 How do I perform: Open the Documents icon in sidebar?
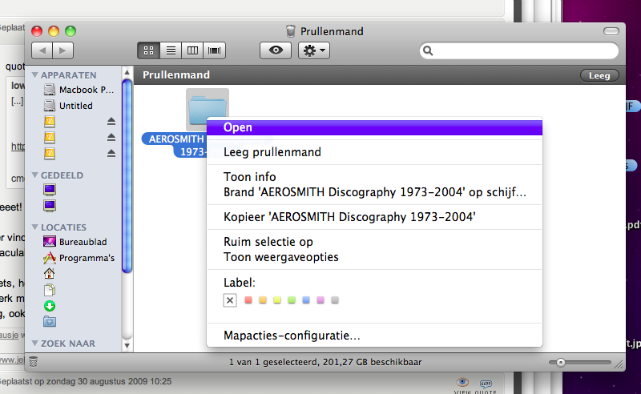pos(49,290)
